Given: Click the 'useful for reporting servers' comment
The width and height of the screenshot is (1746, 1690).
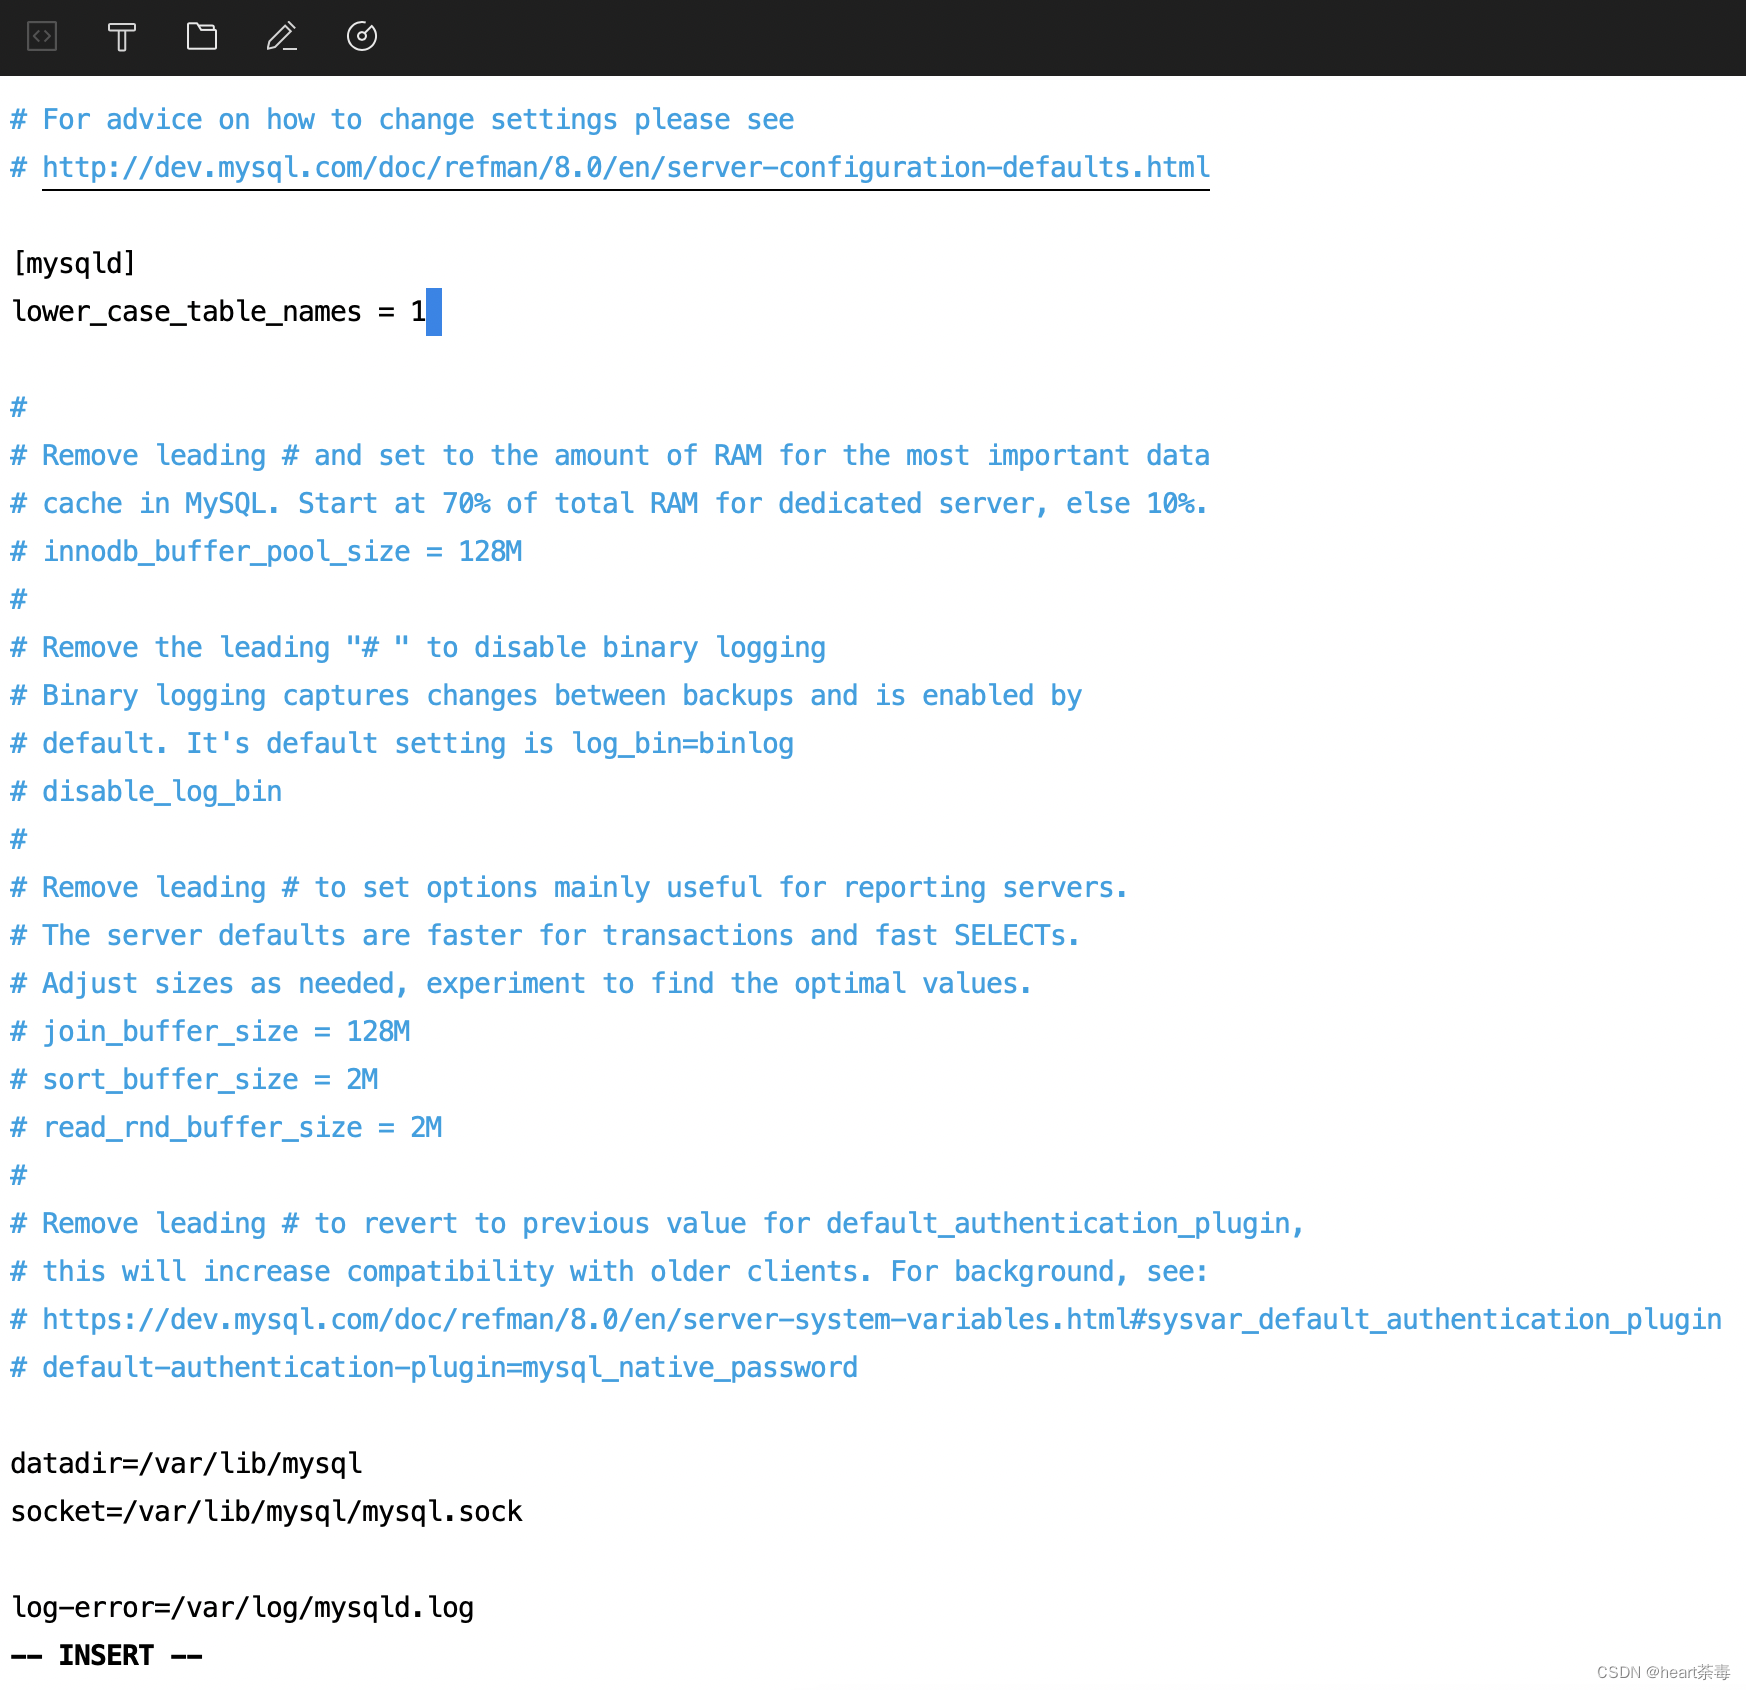Looking at the screenshot, I should coord(570,887).
